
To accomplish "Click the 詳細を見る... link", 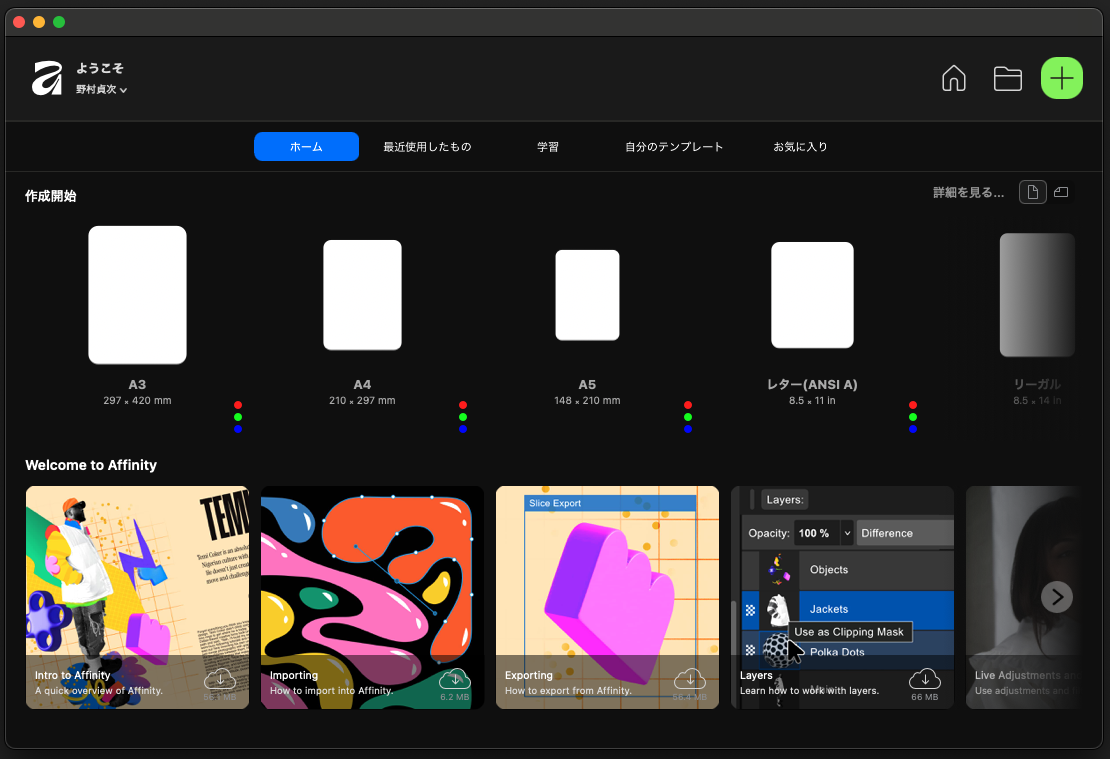I will pyautogui.click(x=968, y=193).
